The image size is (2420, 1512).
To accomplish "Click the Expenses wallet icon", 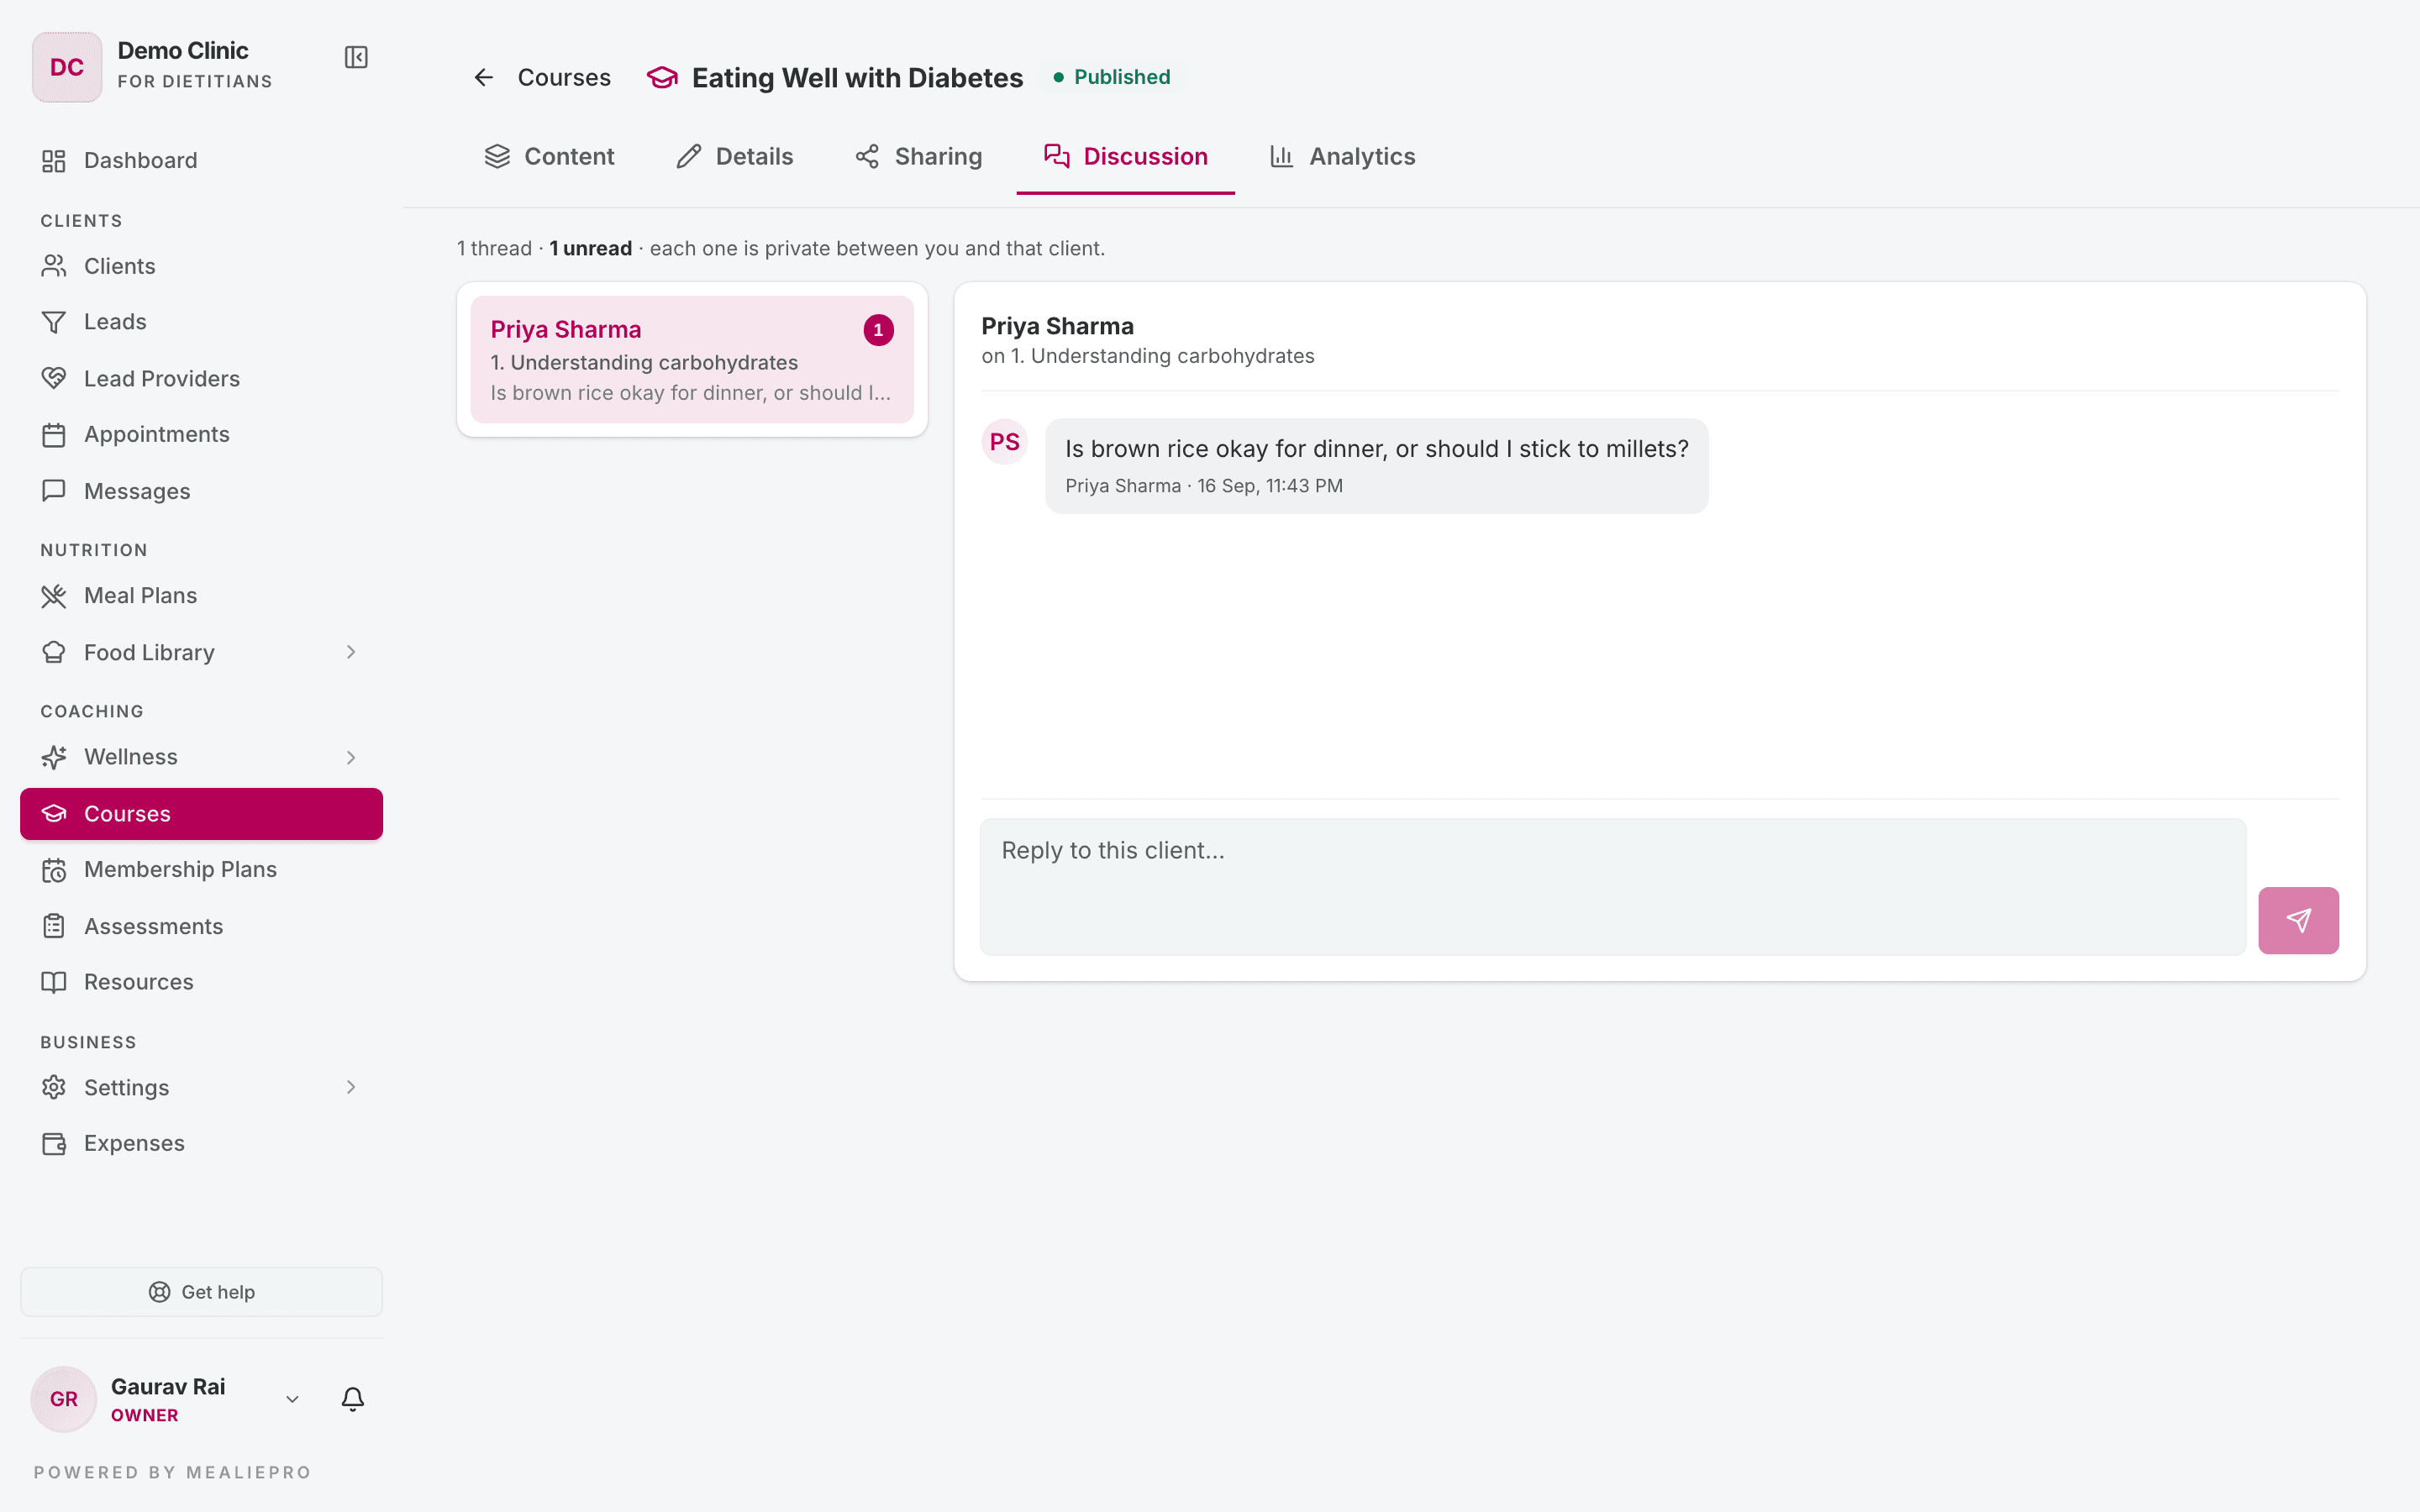I will click(54, 1143).
